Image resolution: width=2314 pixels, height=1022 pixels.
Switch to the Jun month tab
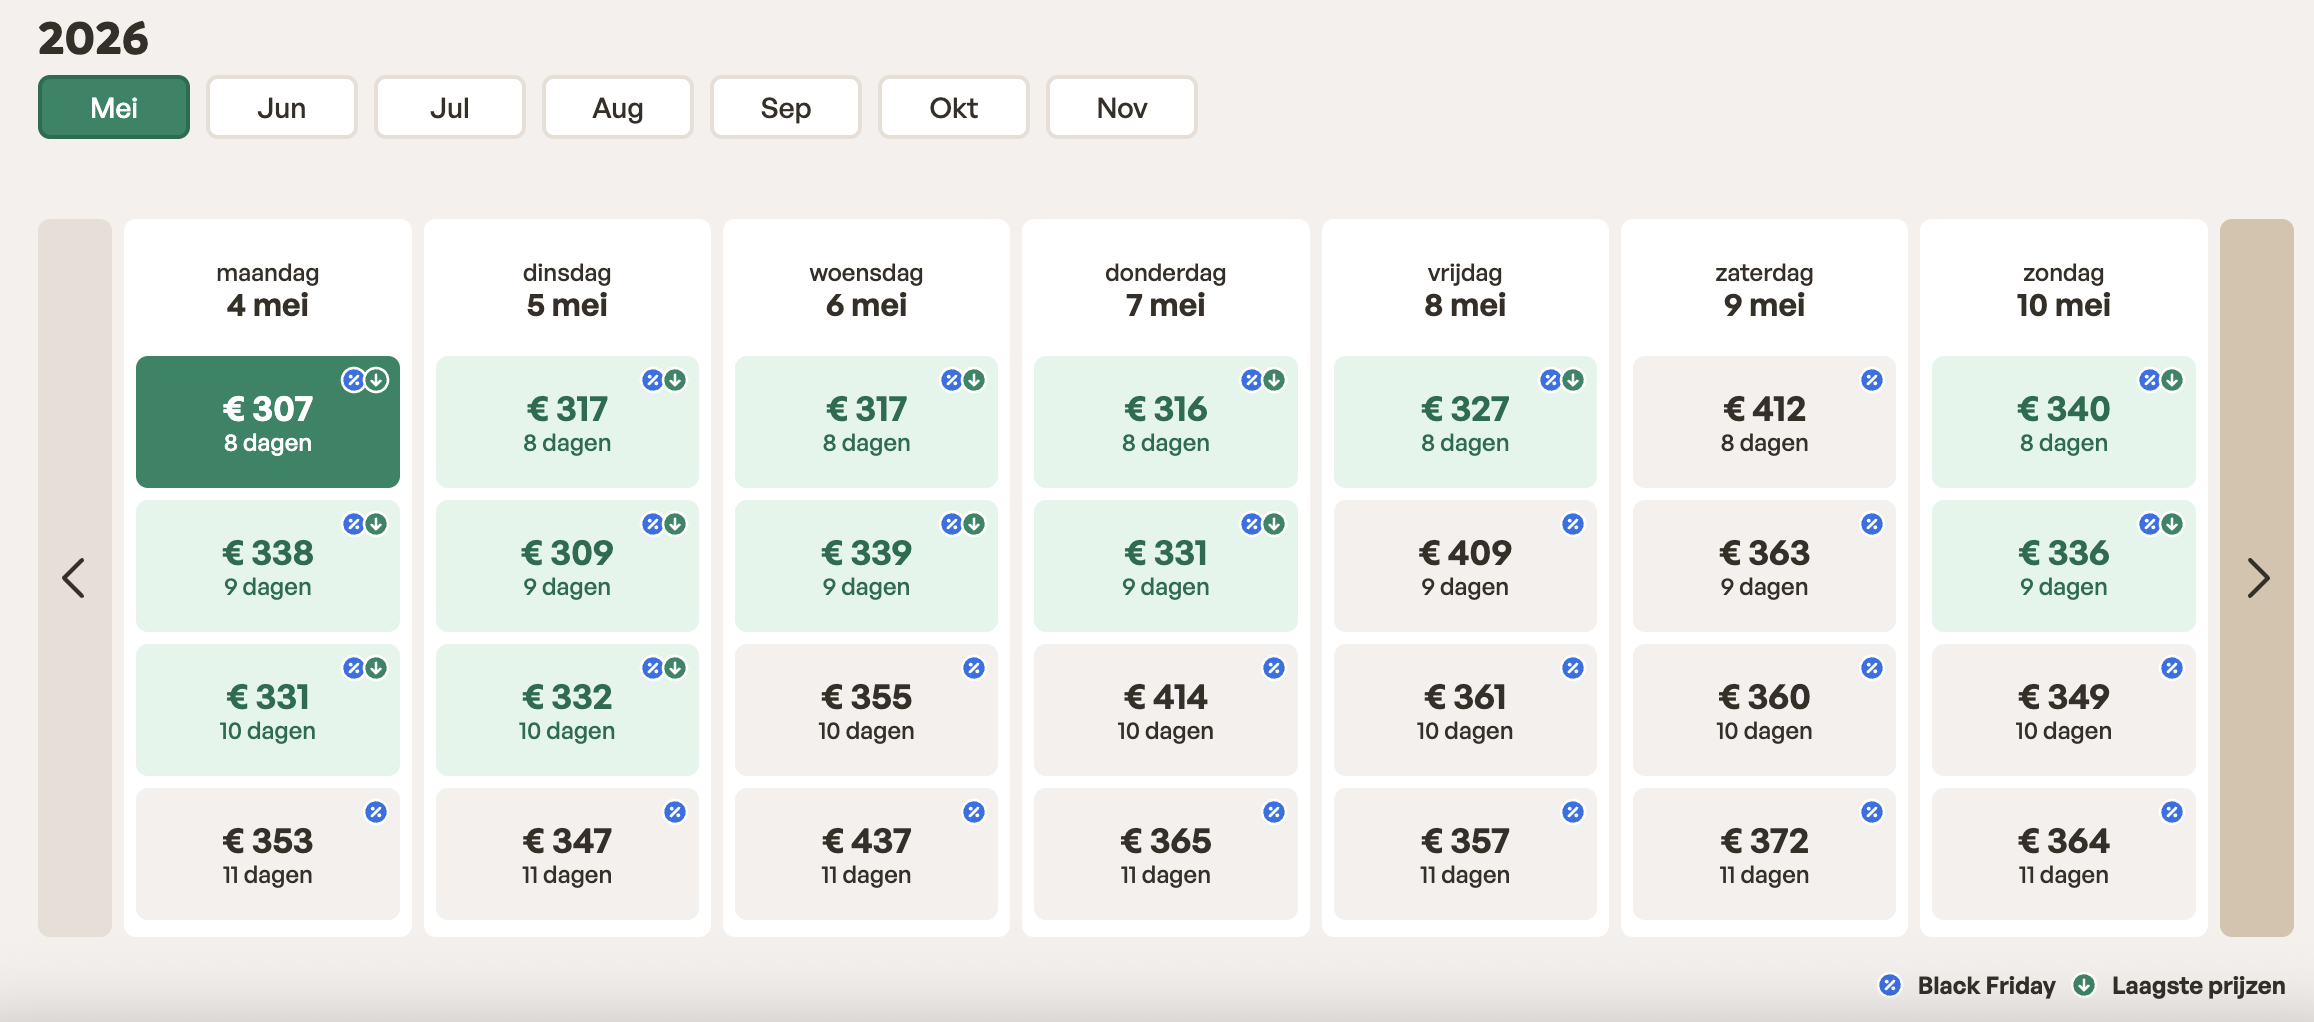[x=281, y=108]
